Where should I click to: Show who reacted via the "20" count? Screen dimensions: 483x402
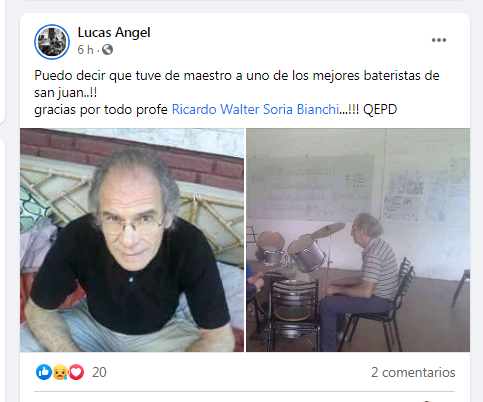tap(99, 372)
